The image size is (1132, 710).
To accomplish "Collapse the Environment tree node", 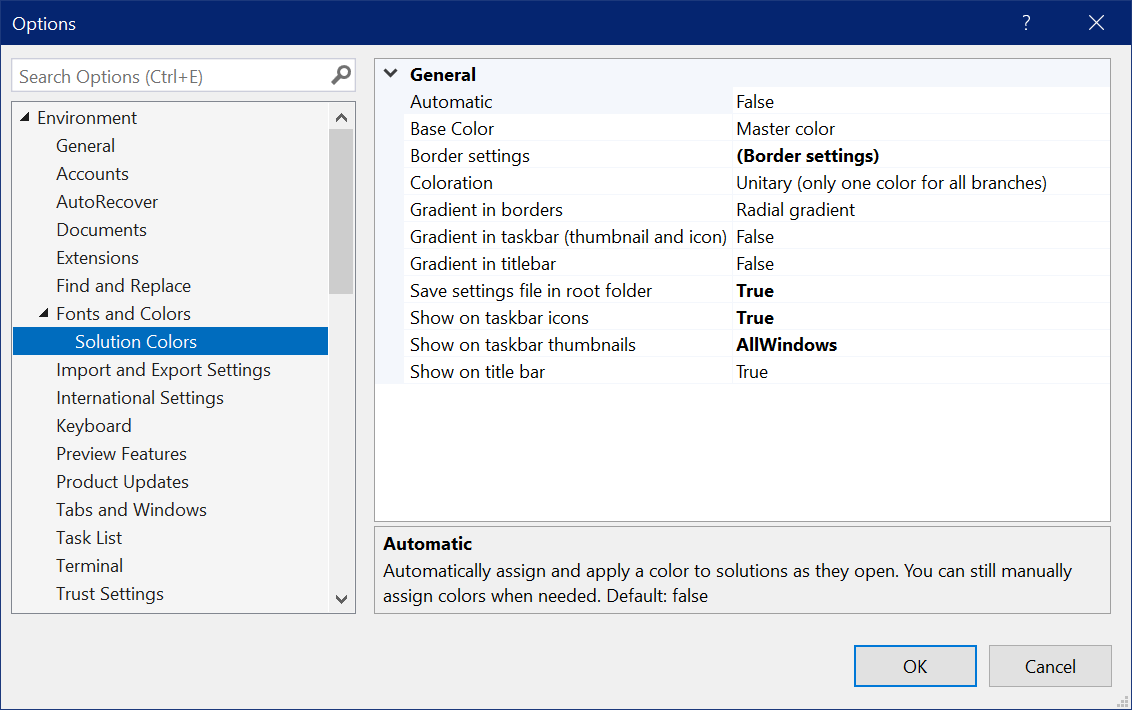I will 25,117.
